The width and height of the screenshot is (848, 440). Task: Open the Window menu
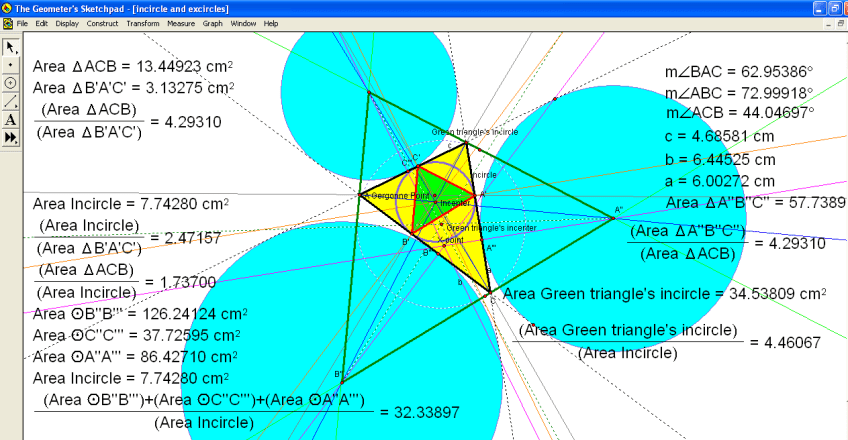coord(242,22)
